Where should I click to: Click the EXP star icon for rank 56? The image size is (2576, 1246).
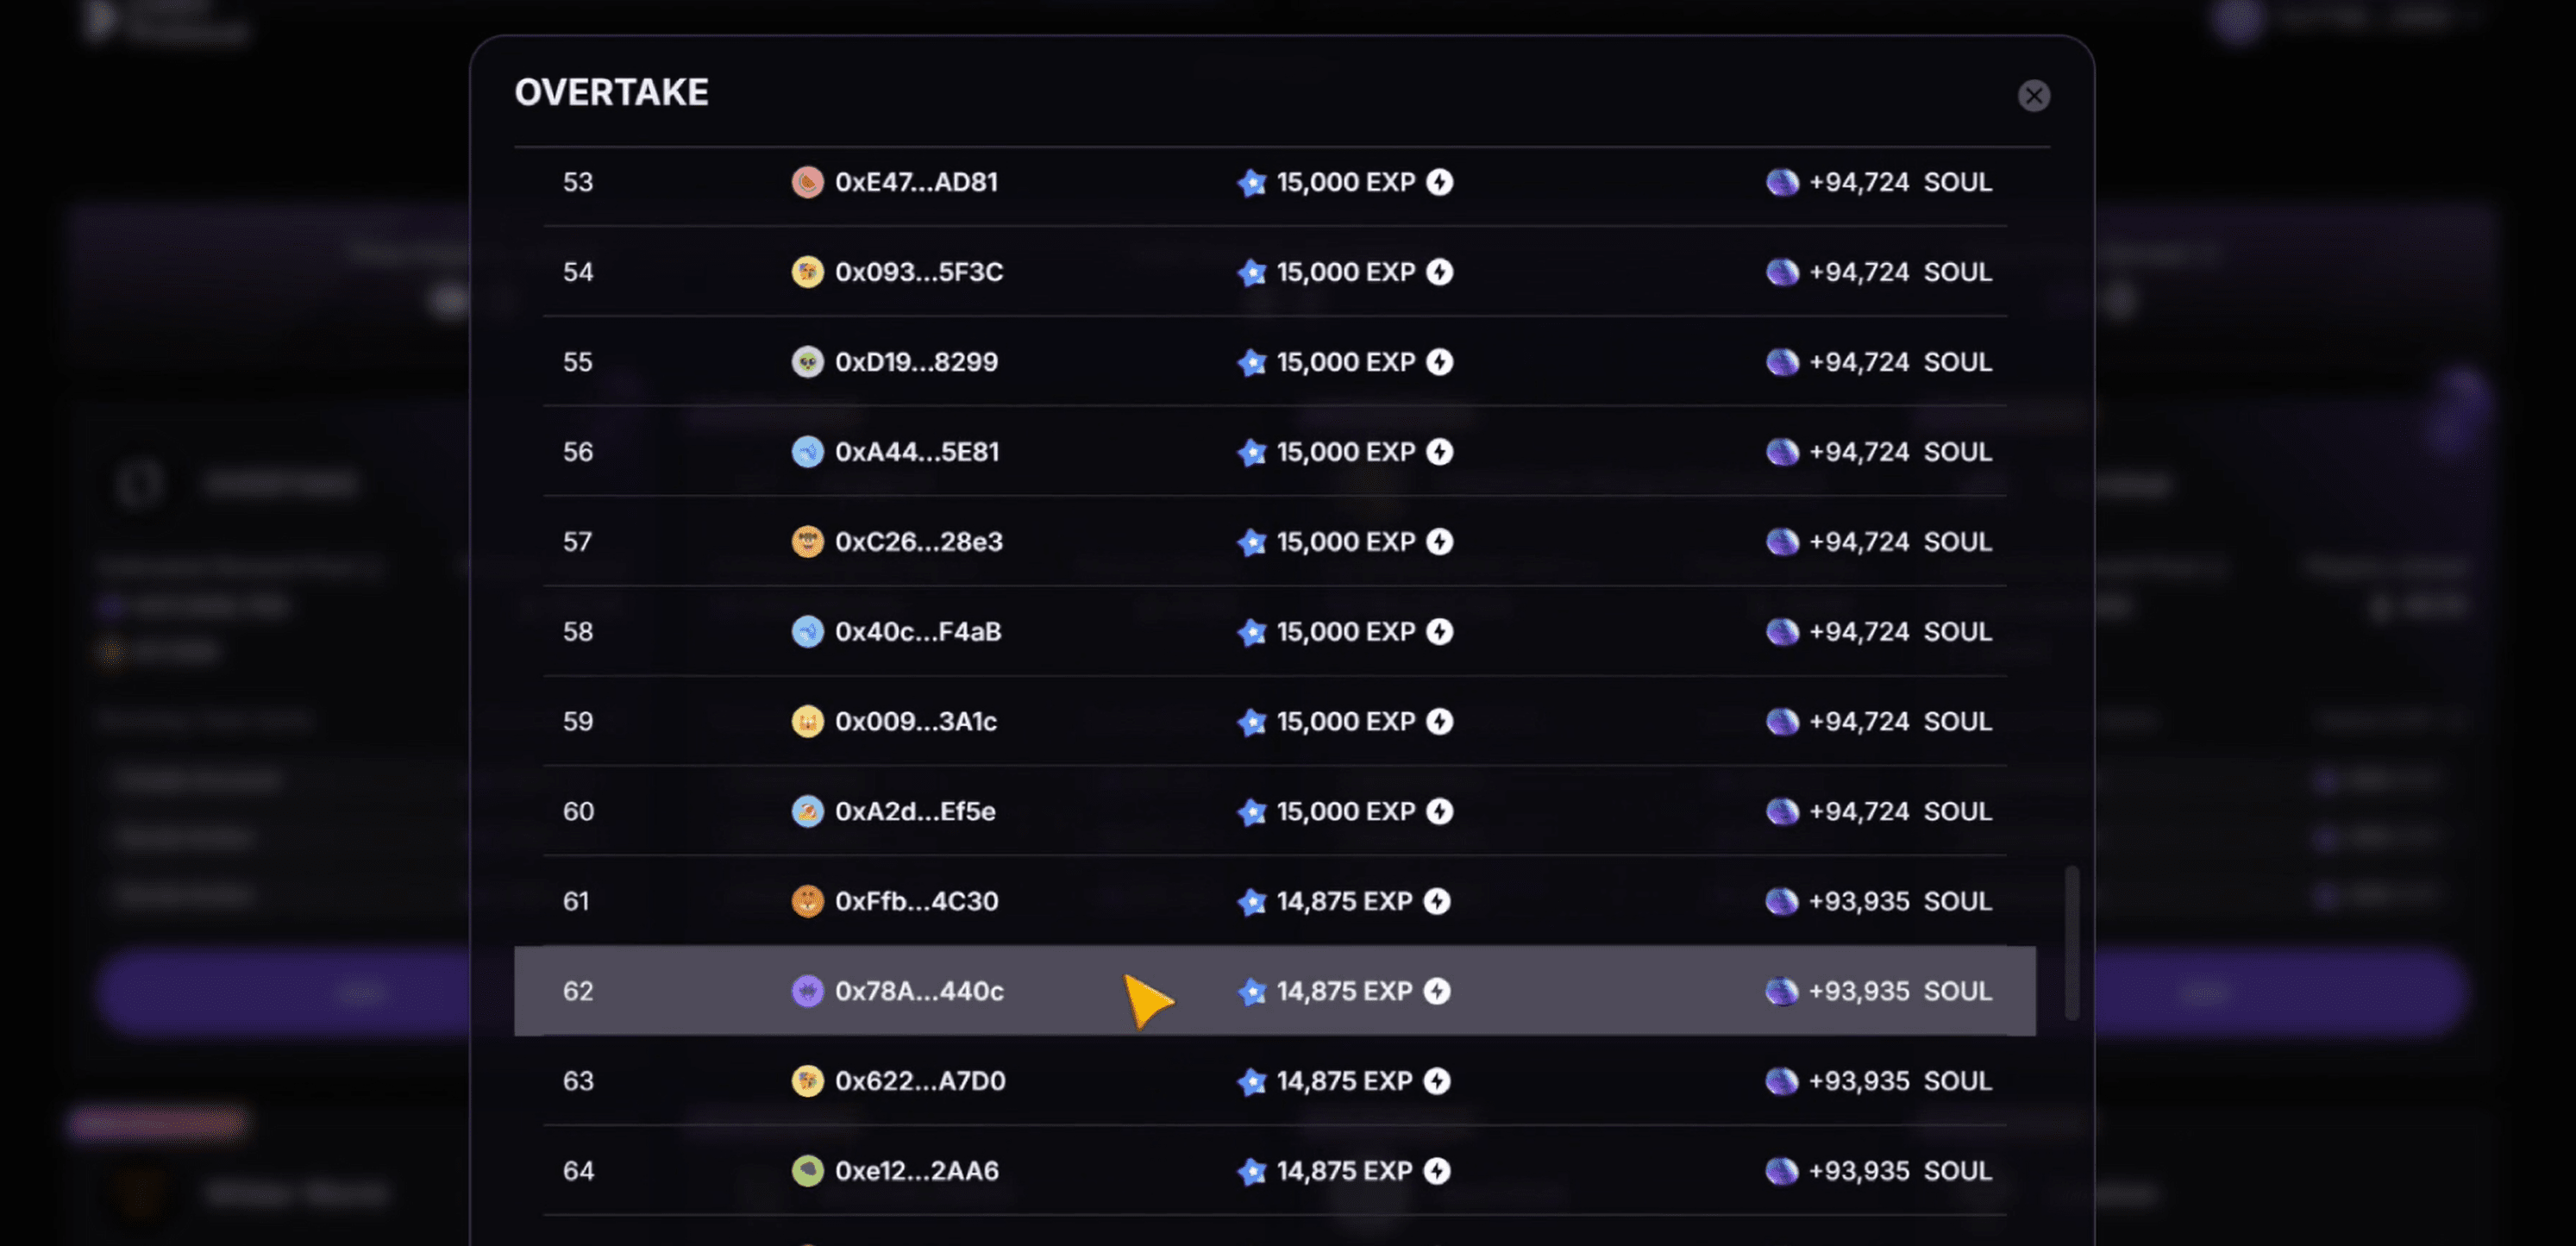pos(1251,452)
